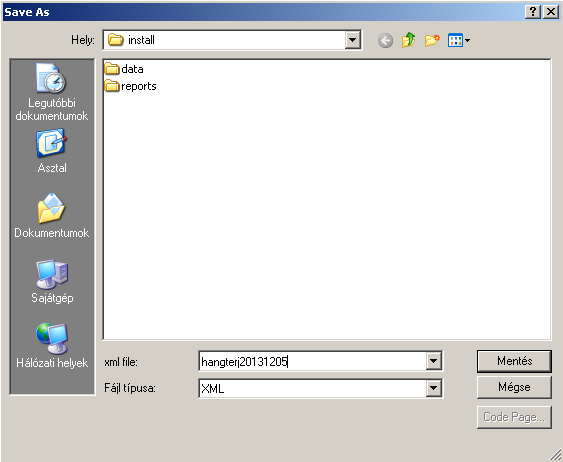The width and height of the screenshot is (563, 462).
Task: Click the Mentés button
Action: pos(514,361)
